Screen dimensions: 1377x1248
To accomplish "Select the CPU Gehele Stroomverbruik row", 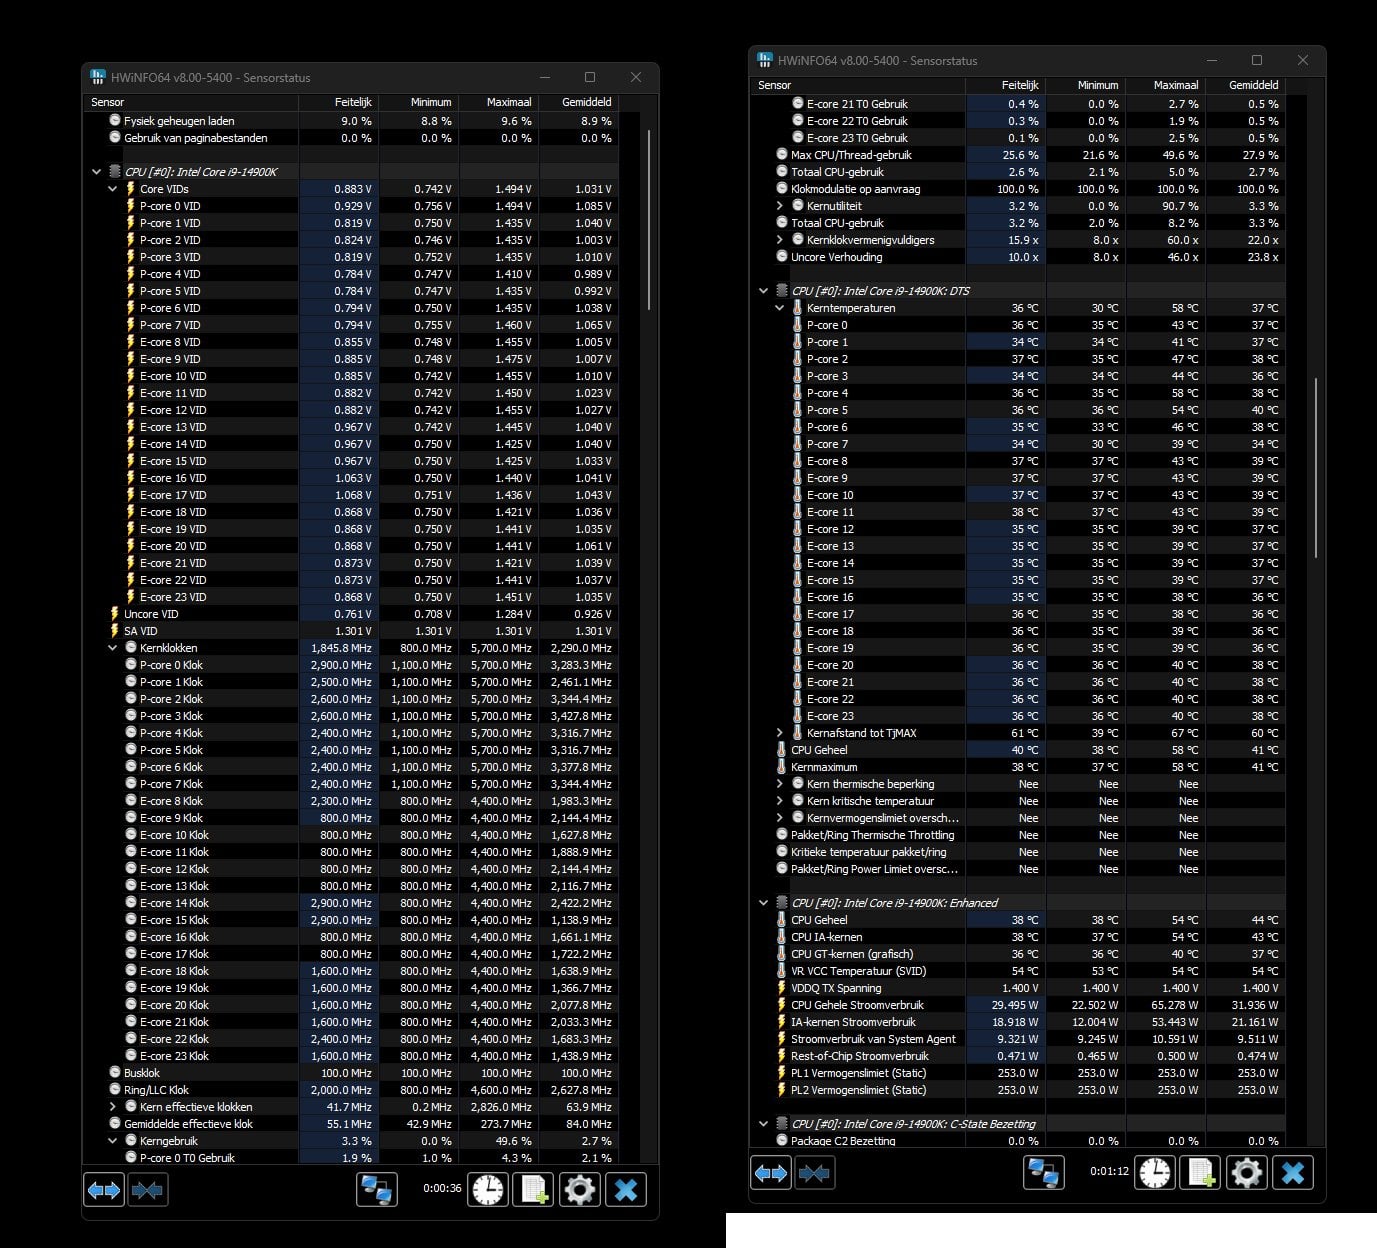I will pyautogui.click(x=1018, y=1005).
